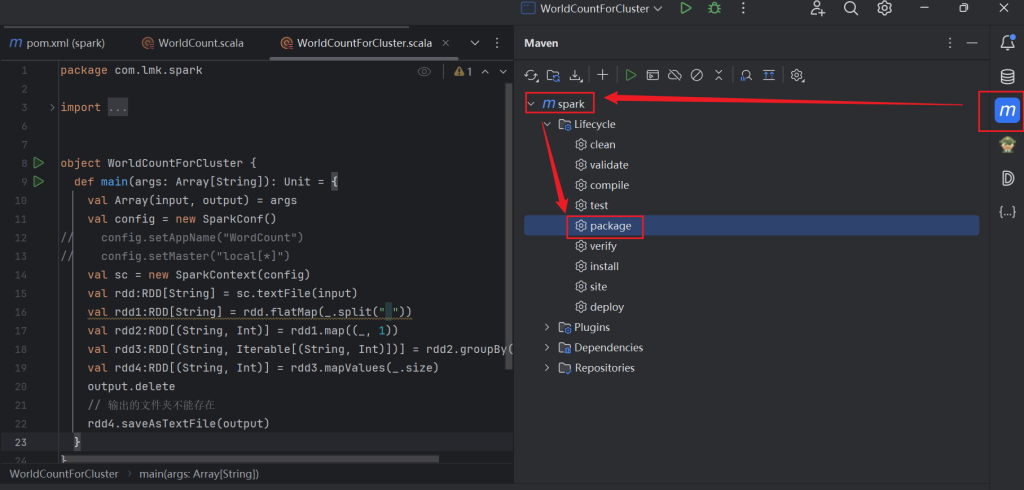This screenshot has height=490, width=1024.
Task: Click the Download Sources icon in Maven toolbar
Action: [x=575, y=75]
